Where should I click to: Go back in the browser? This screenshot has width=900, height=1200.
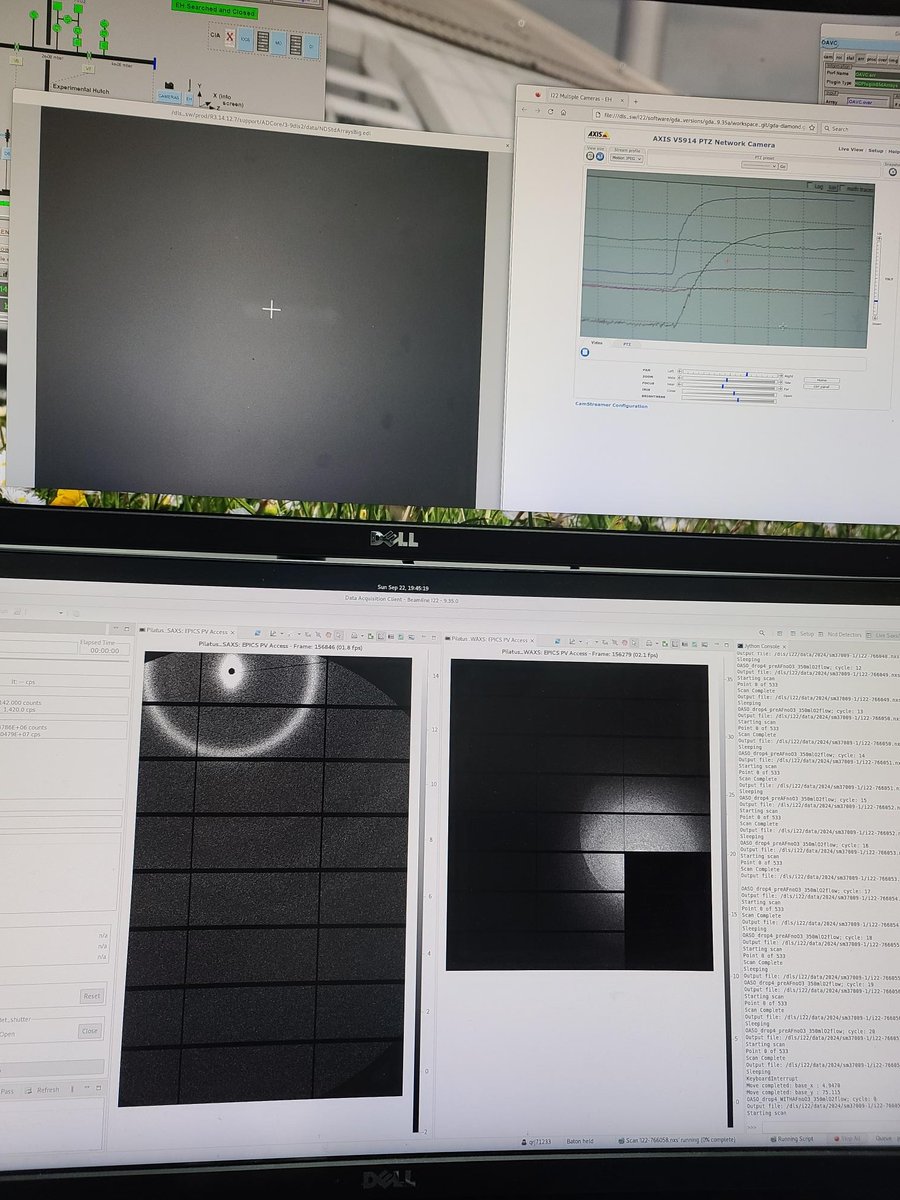pyautogui.click(x=524, y=110)
